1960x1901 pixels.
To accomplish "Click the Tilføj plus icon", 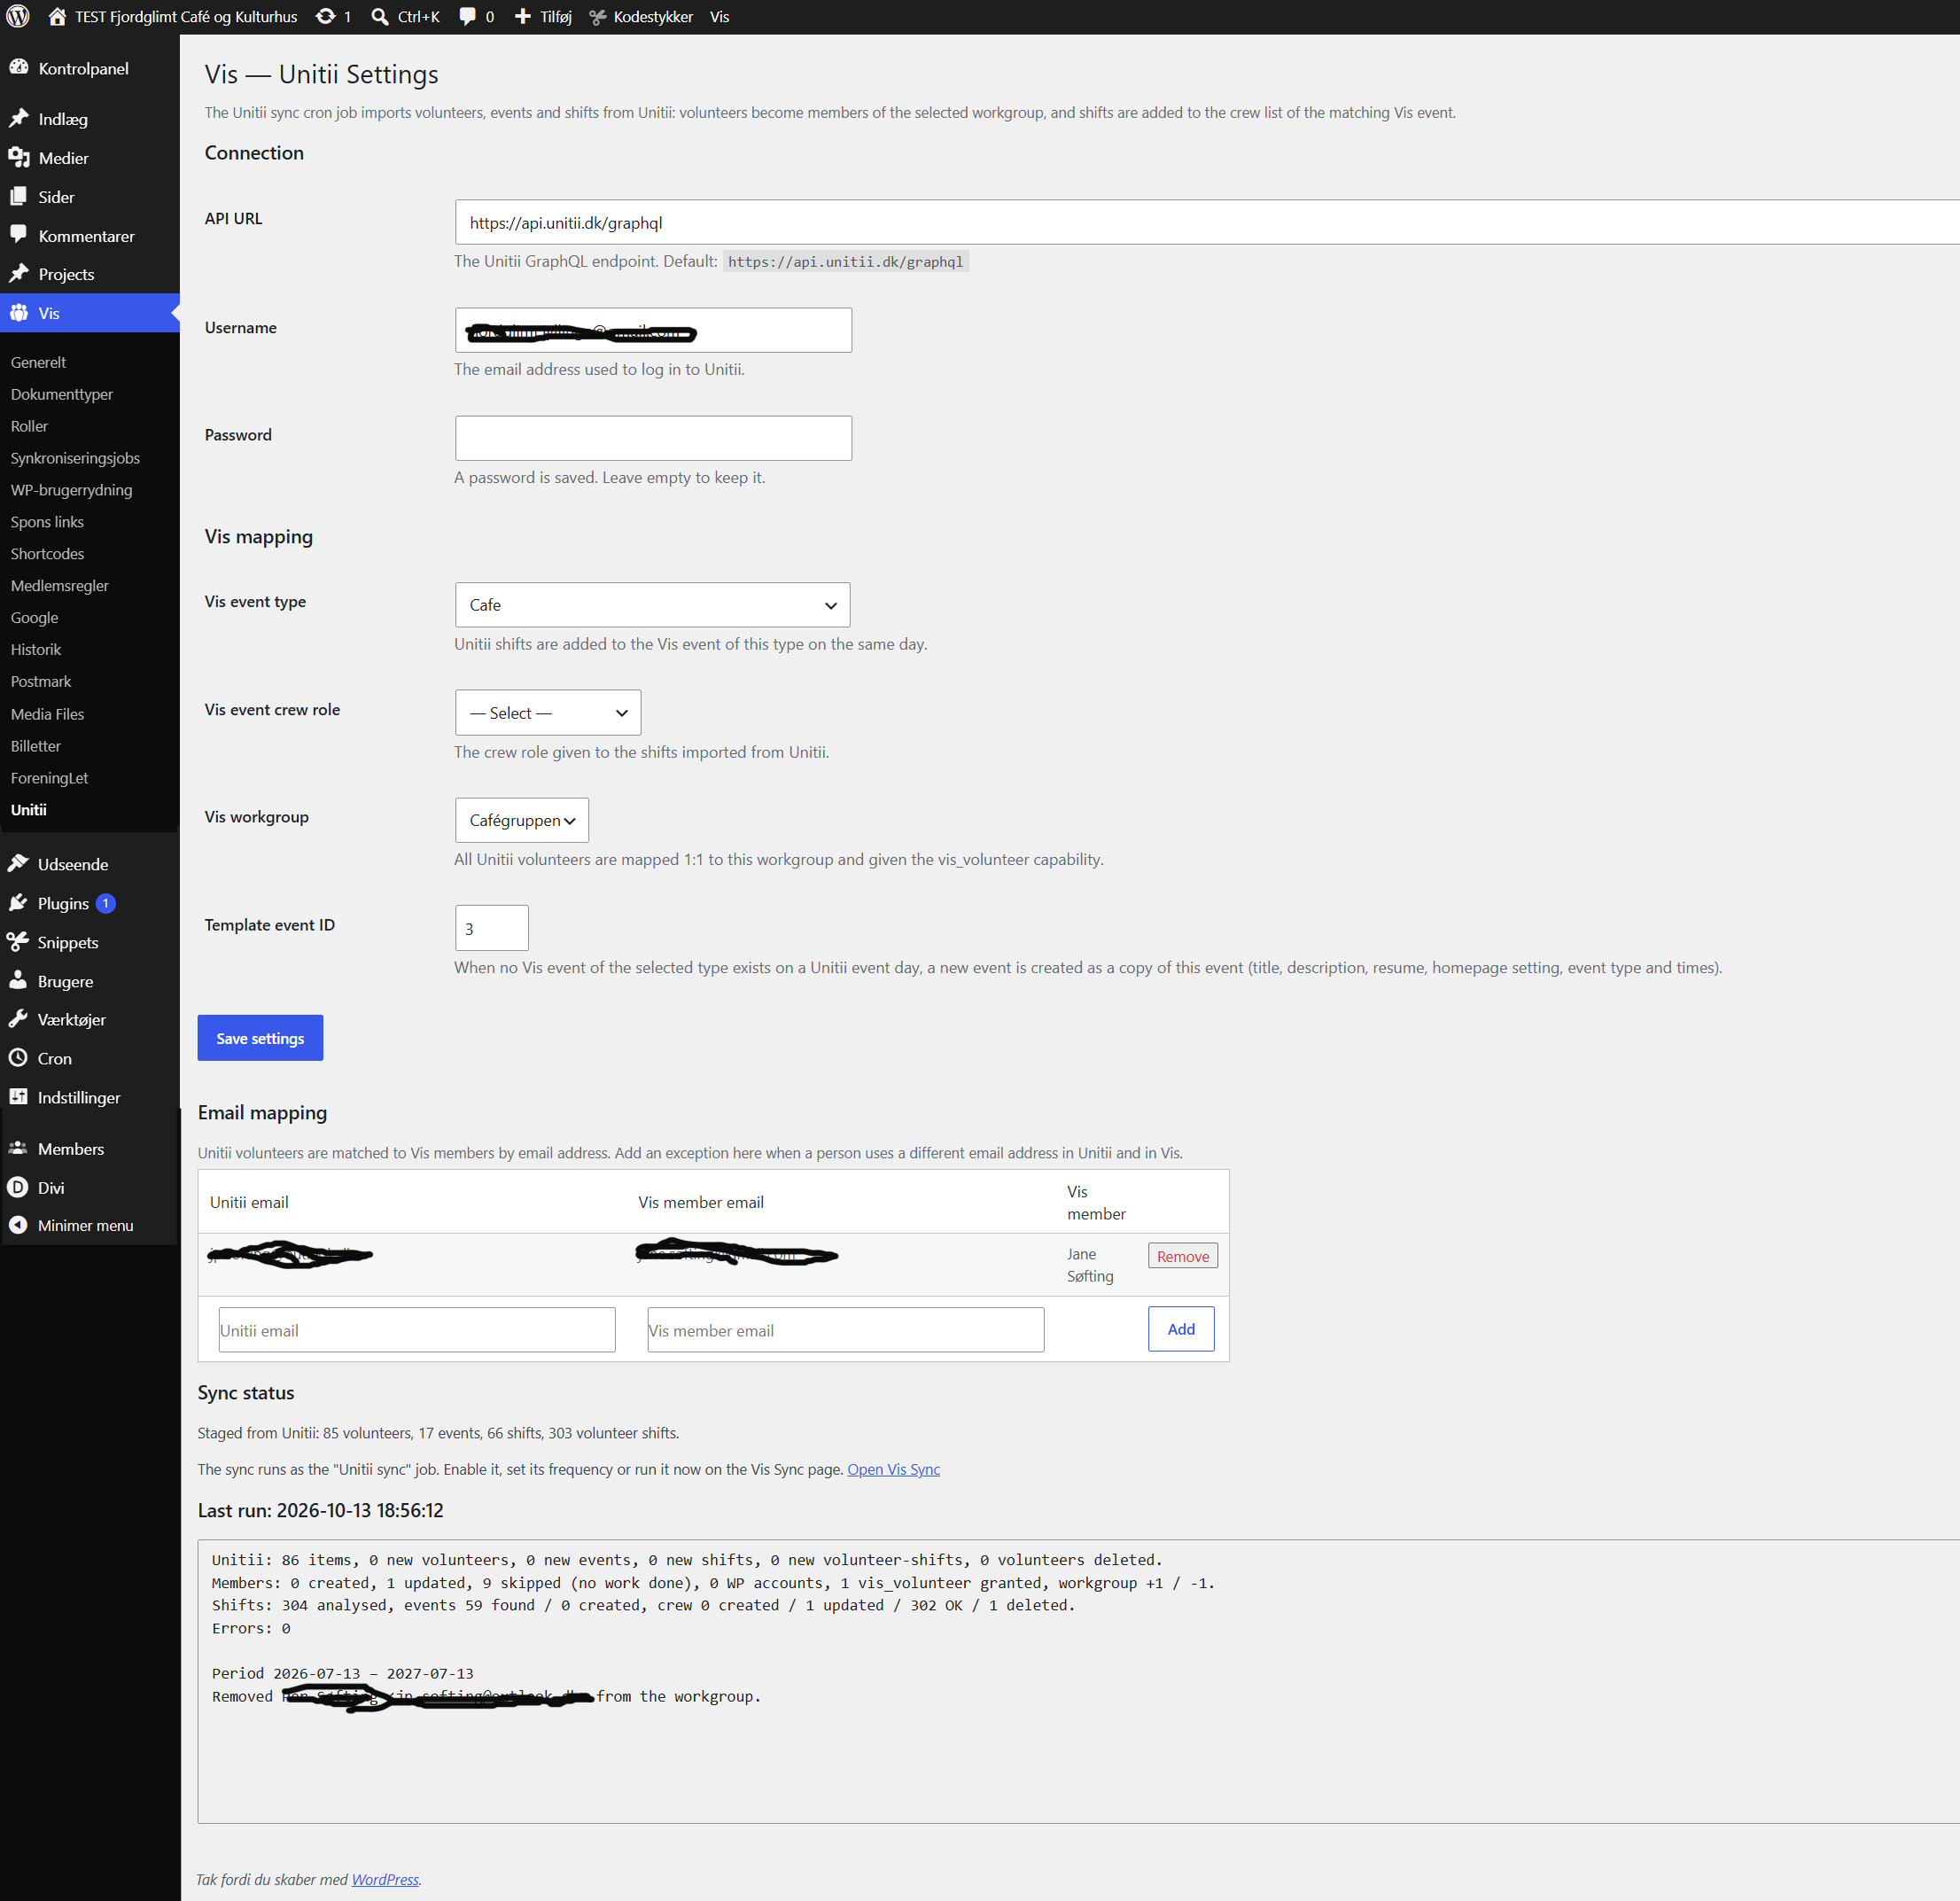I will [x=522, y=17].
